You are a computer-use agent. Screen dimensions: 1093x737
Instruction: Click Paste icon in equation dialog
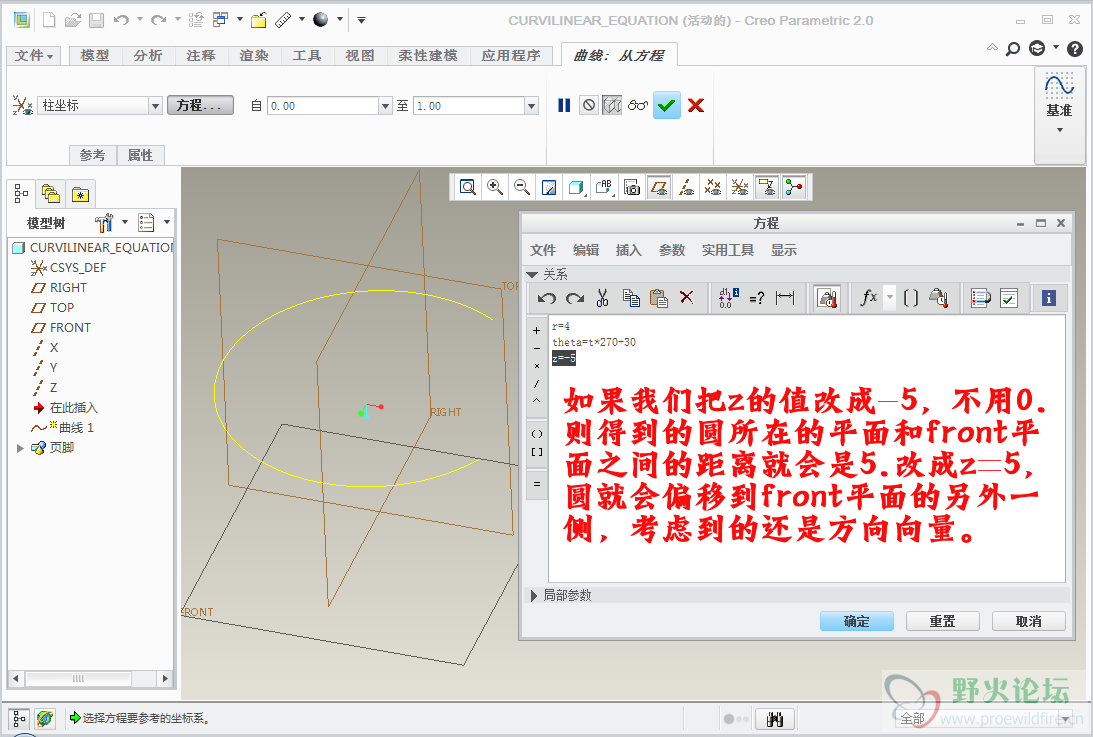659,298
